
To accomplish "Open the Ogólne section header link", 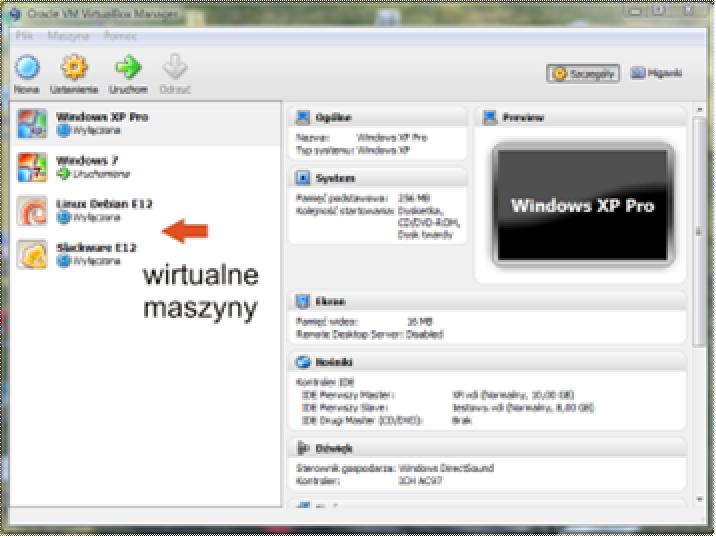I will [x=333, y=117].
